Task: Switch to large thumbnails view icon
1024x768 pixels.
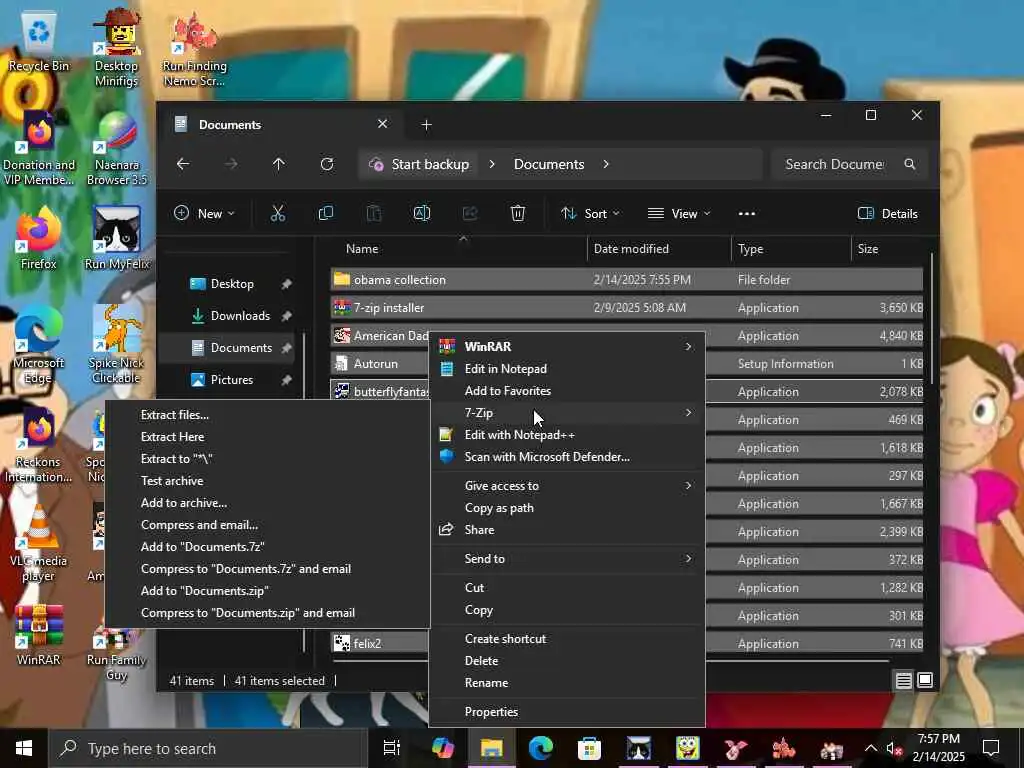Action: 925,680
